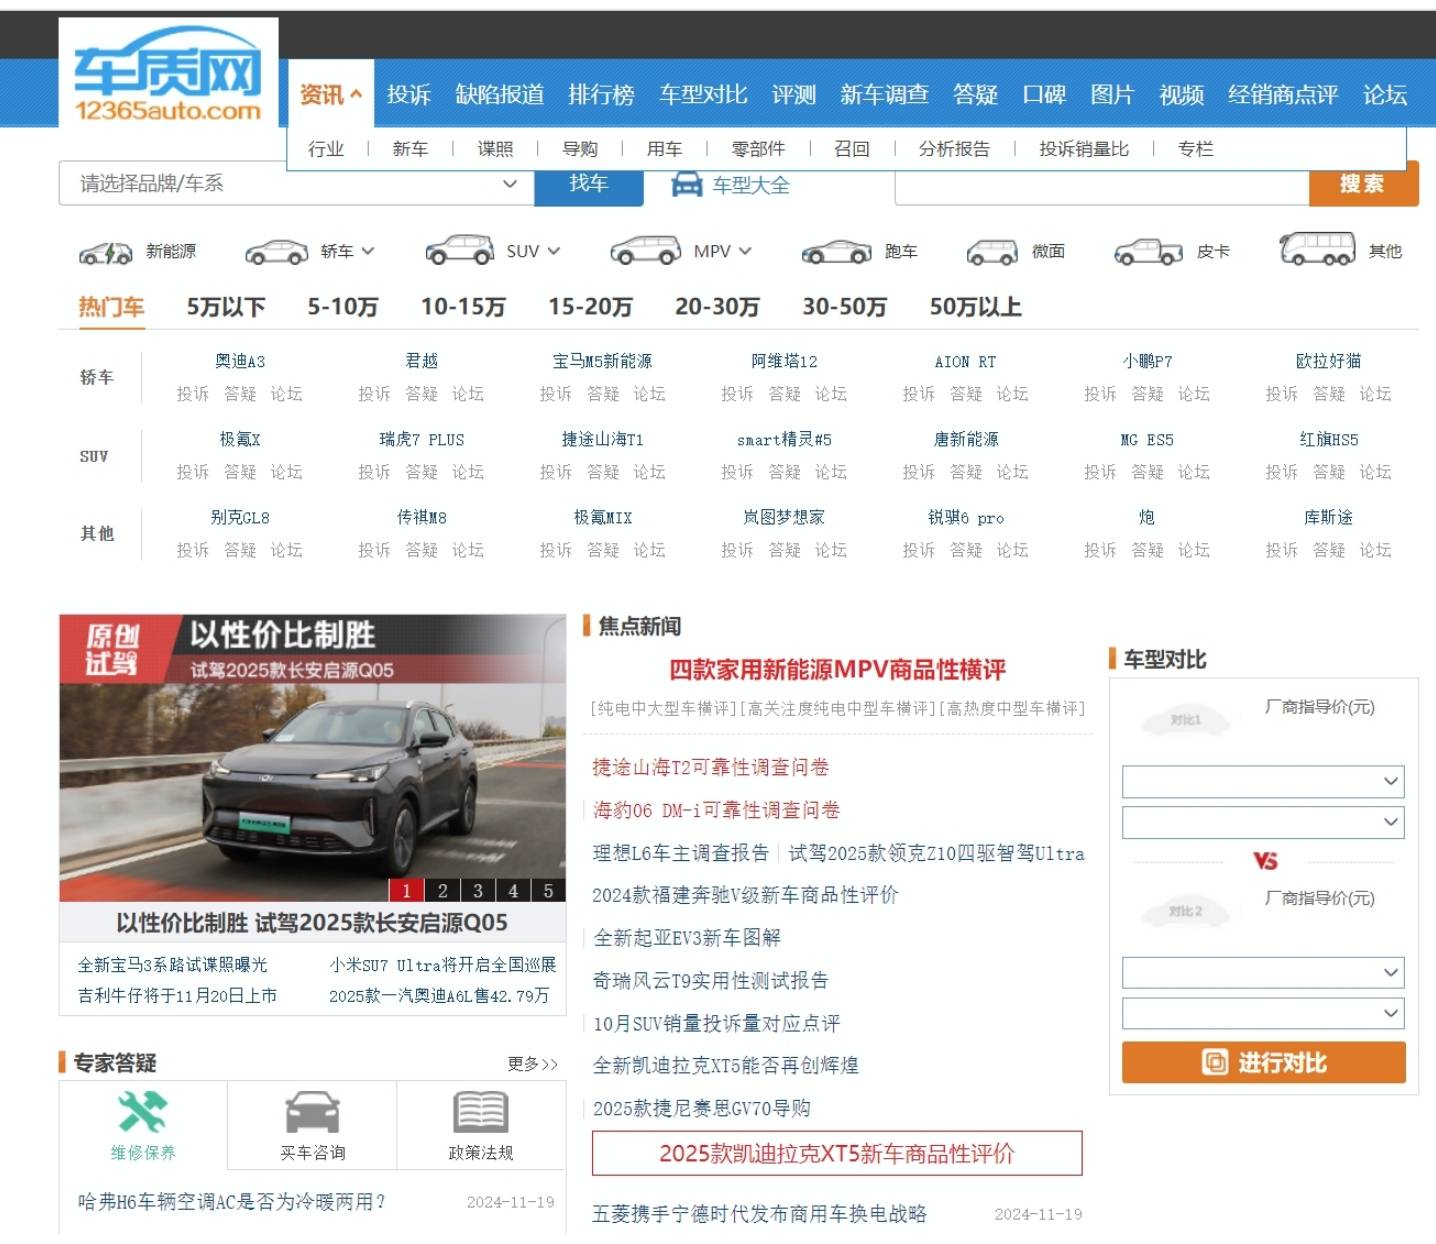Switch to the 热门车 price tab

[x=112, y=307]
